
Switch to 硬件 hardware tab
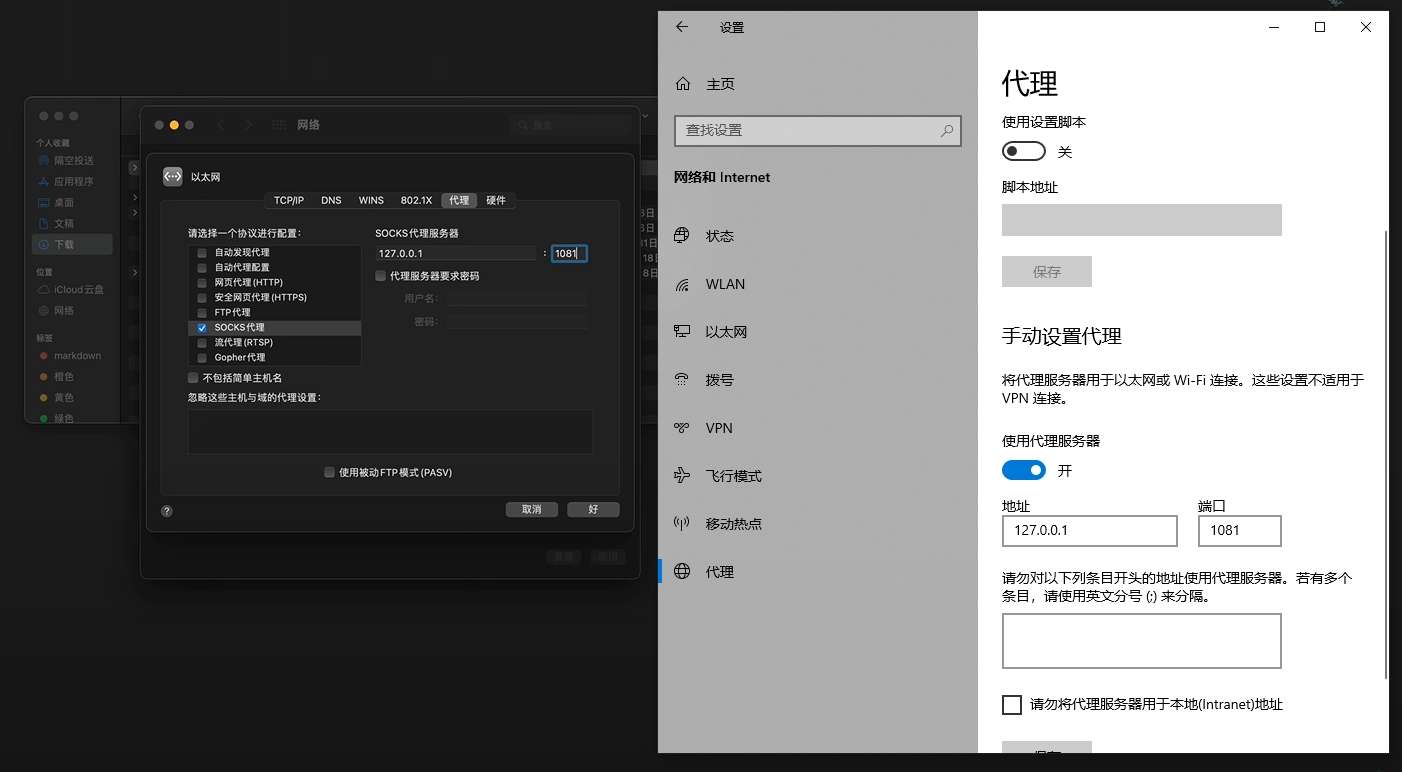pos(496,201)
